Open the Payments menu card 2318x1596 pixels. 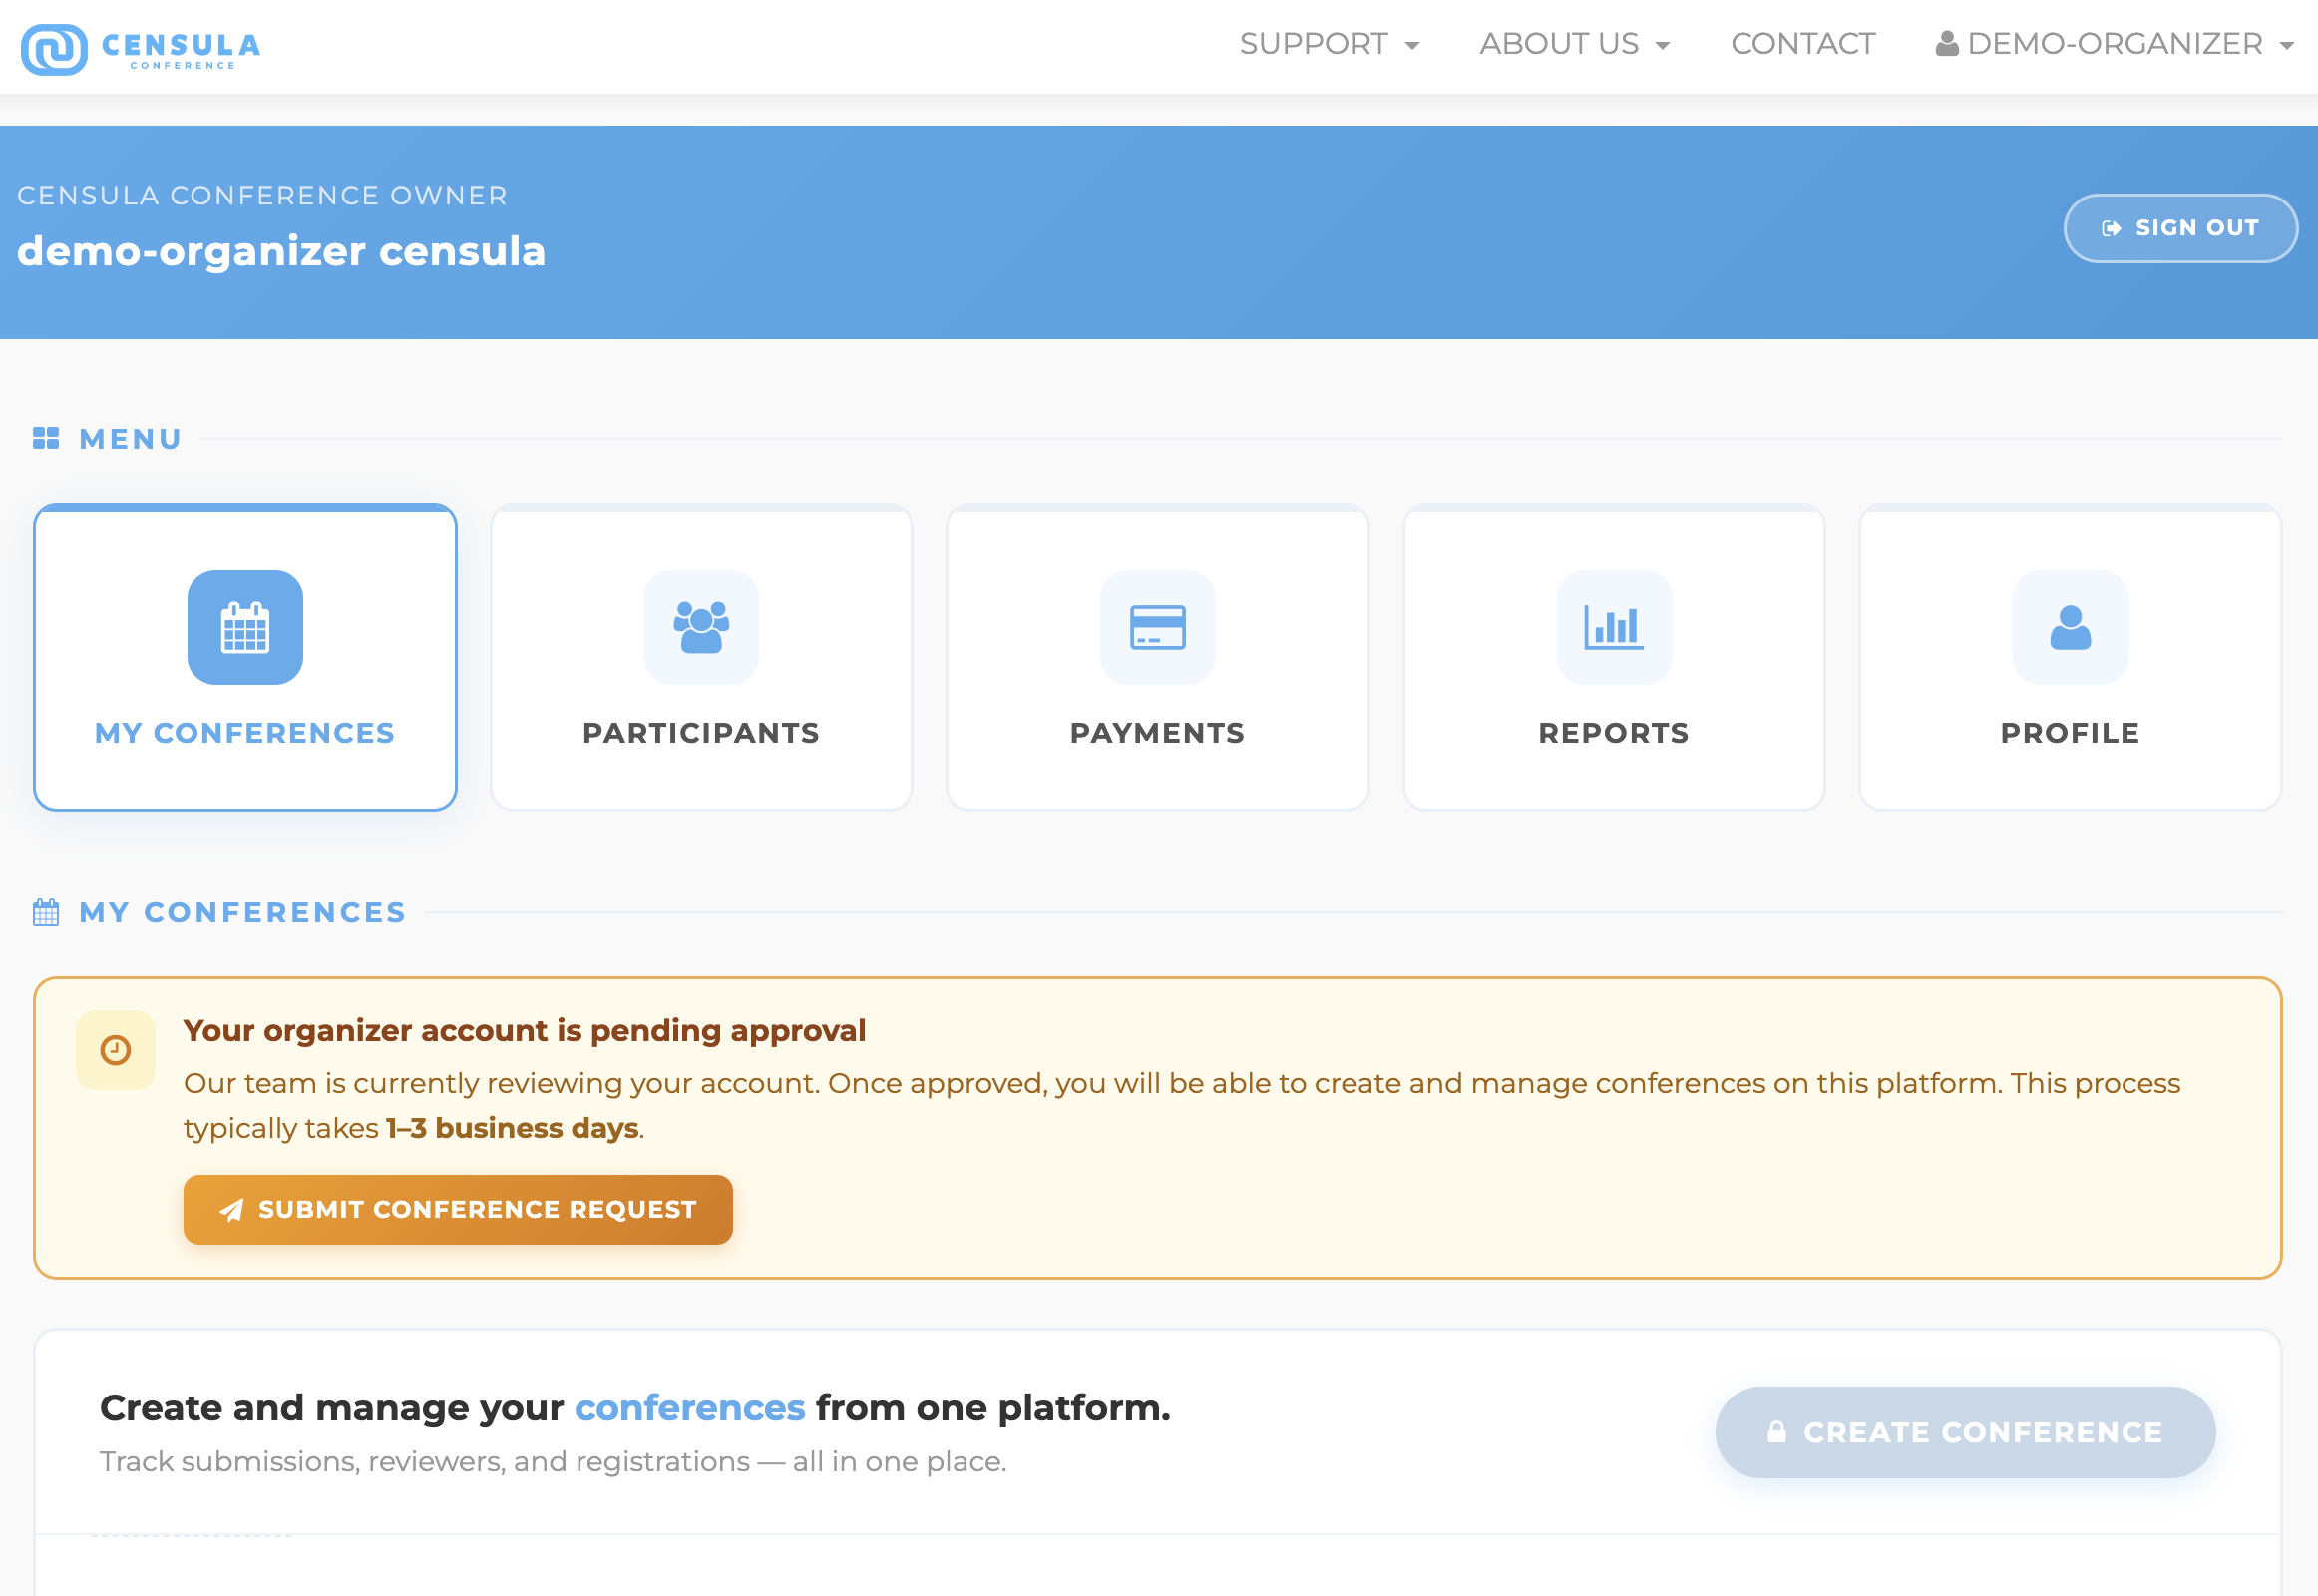(1158, 658)
